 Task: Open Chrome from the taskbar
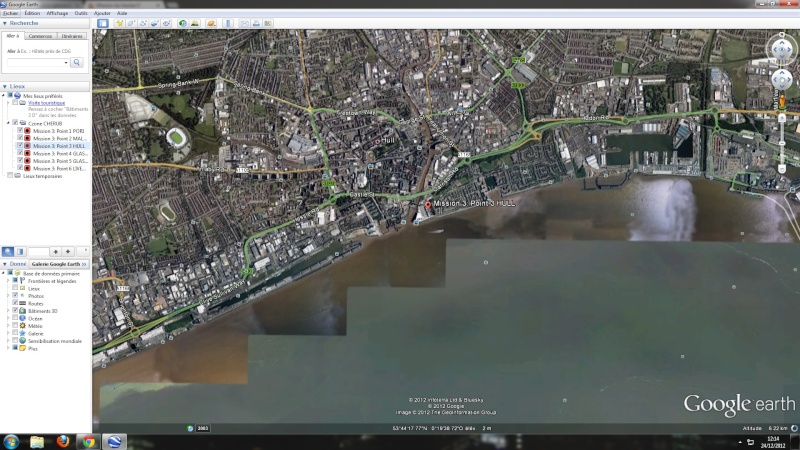[89, 441]
